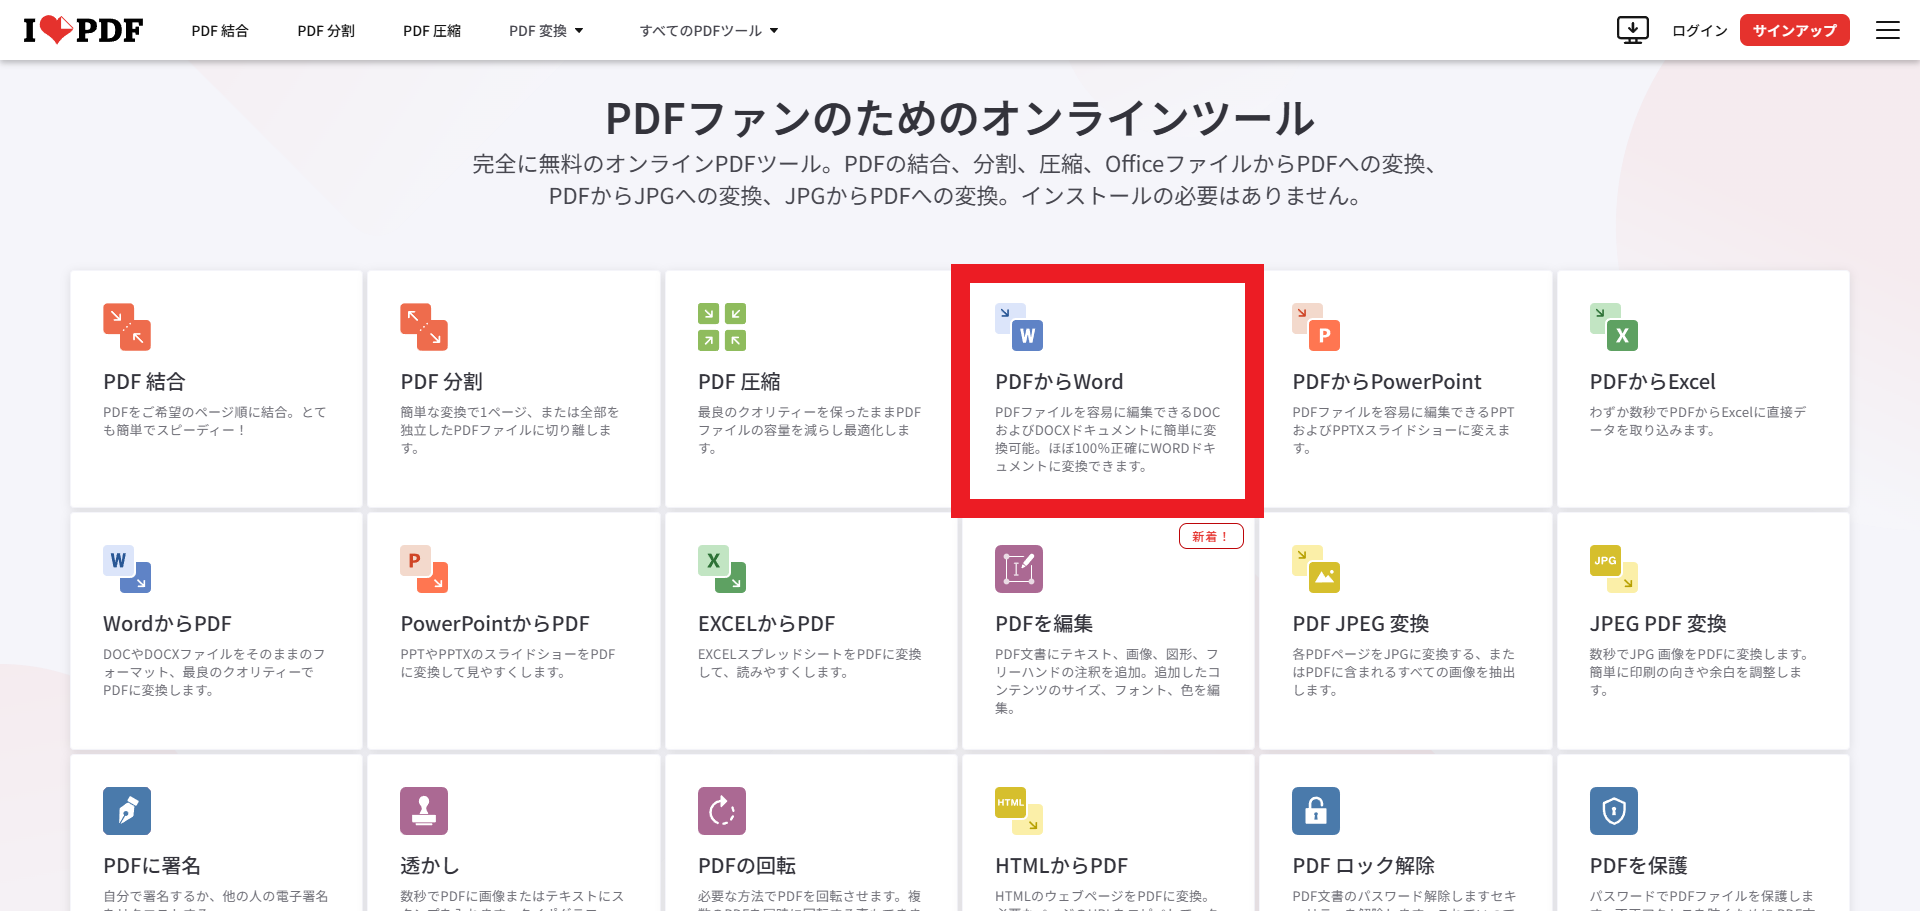Click the PDF 結合 card description text
This screenshot has width=1920, height=911.
(215, 421)
